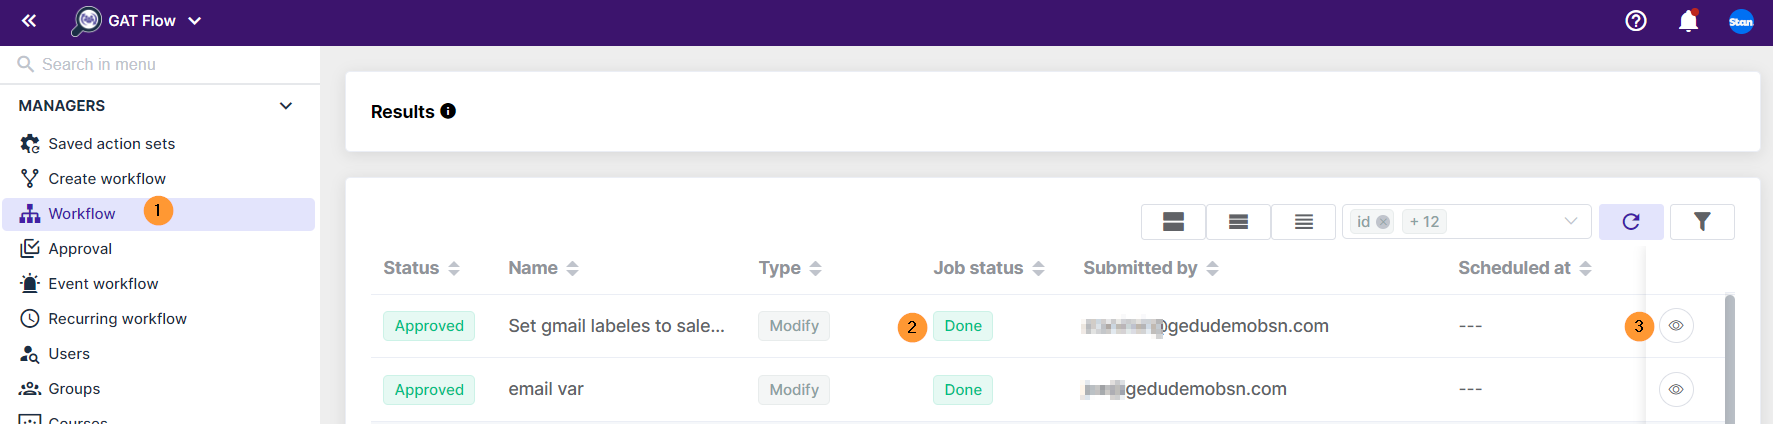Image resolution: width=1773 pixels, height=424 pixels.
Task: Click the Workflow hierarchy icon
Action: point(30,214)
